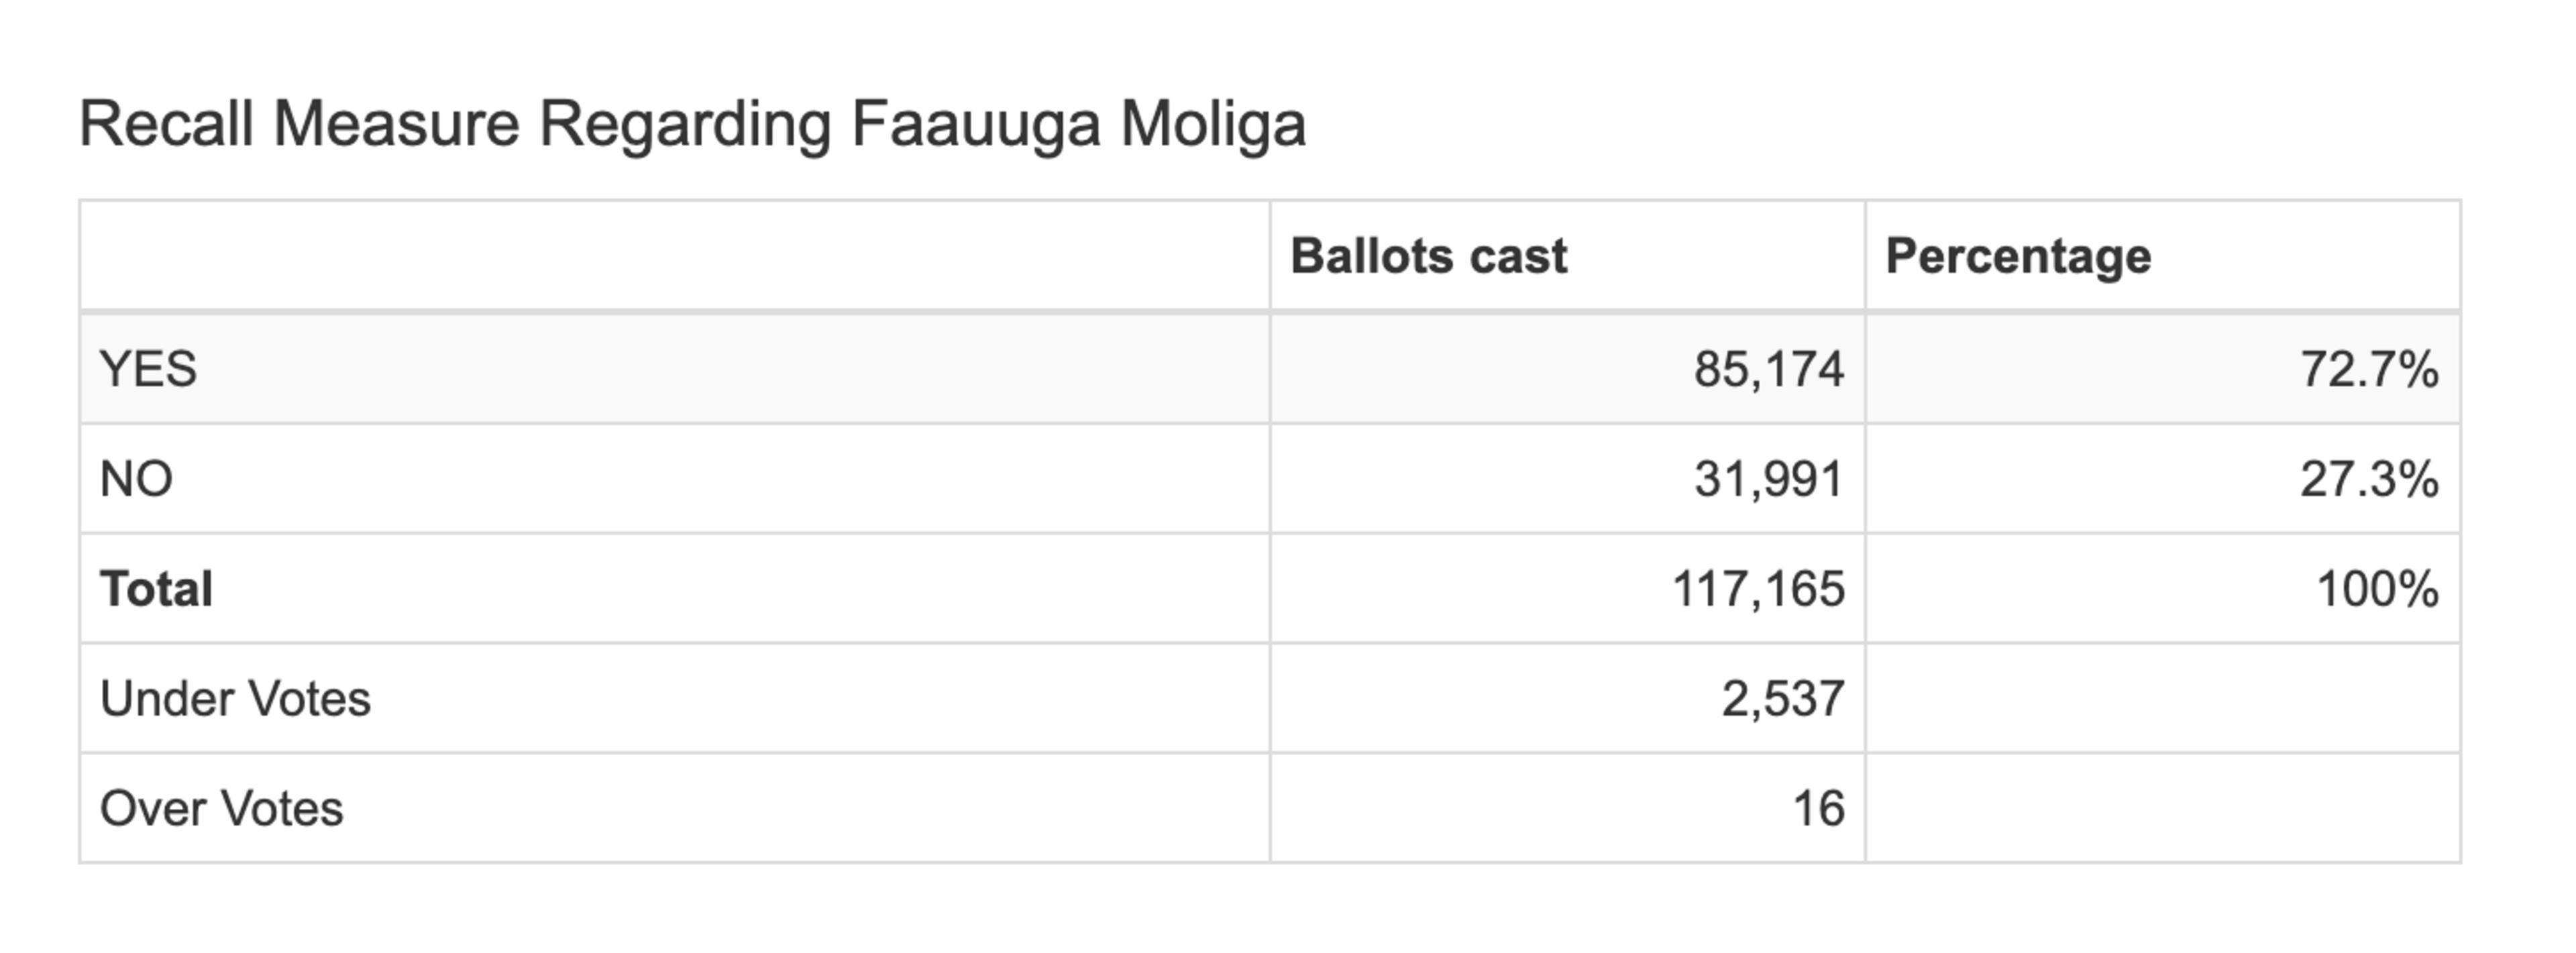The image size is (2576, 953).
Task: Click the Under Votes count 2,537
Action: tap(1782, 699)
